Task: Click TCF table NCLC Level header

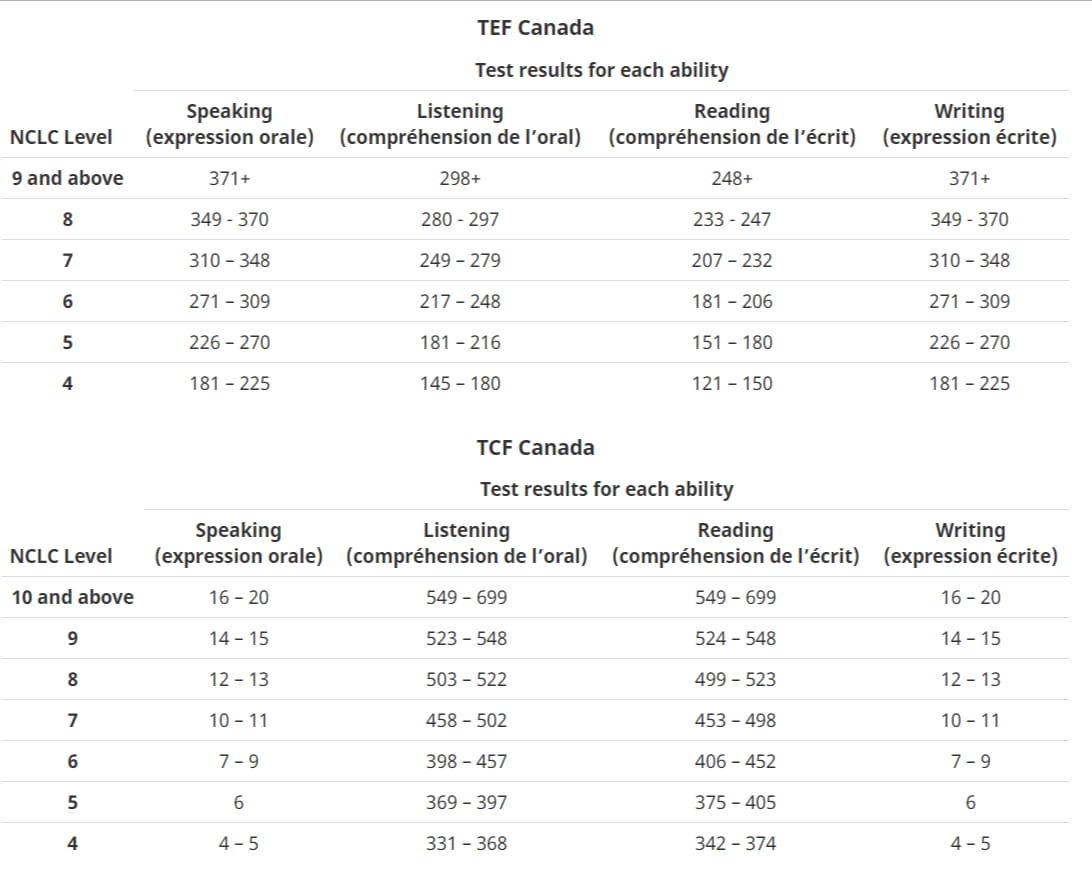Action: point(61,556)
